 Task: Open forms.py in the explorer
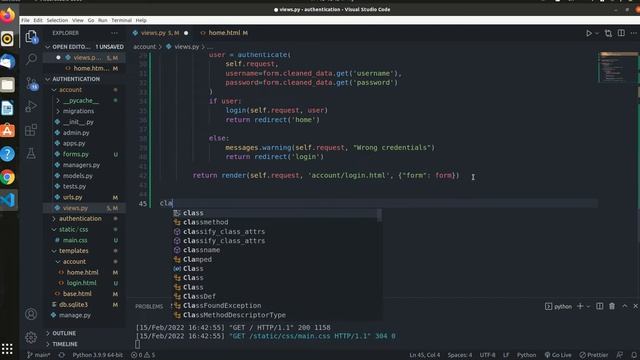pyautogui.click(x=76, y=154)
